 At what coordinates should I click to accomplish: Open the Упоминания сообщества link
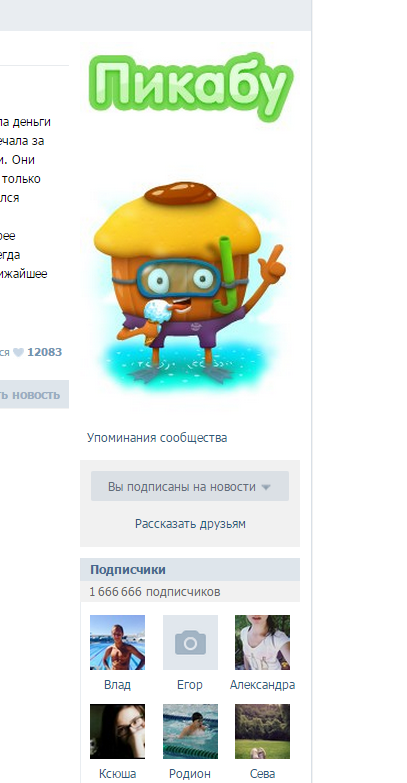pyautogui.click(x=157, y=438)
